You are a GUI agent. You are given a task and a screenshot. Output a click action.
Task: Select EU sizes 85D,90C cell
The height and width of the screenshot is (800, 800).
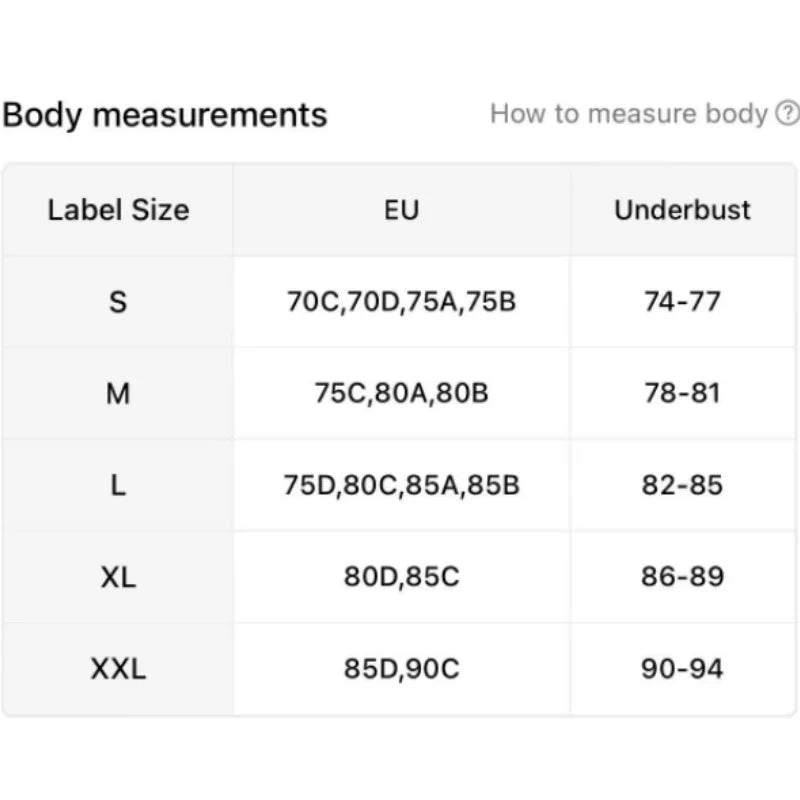(x=402, y=670)
